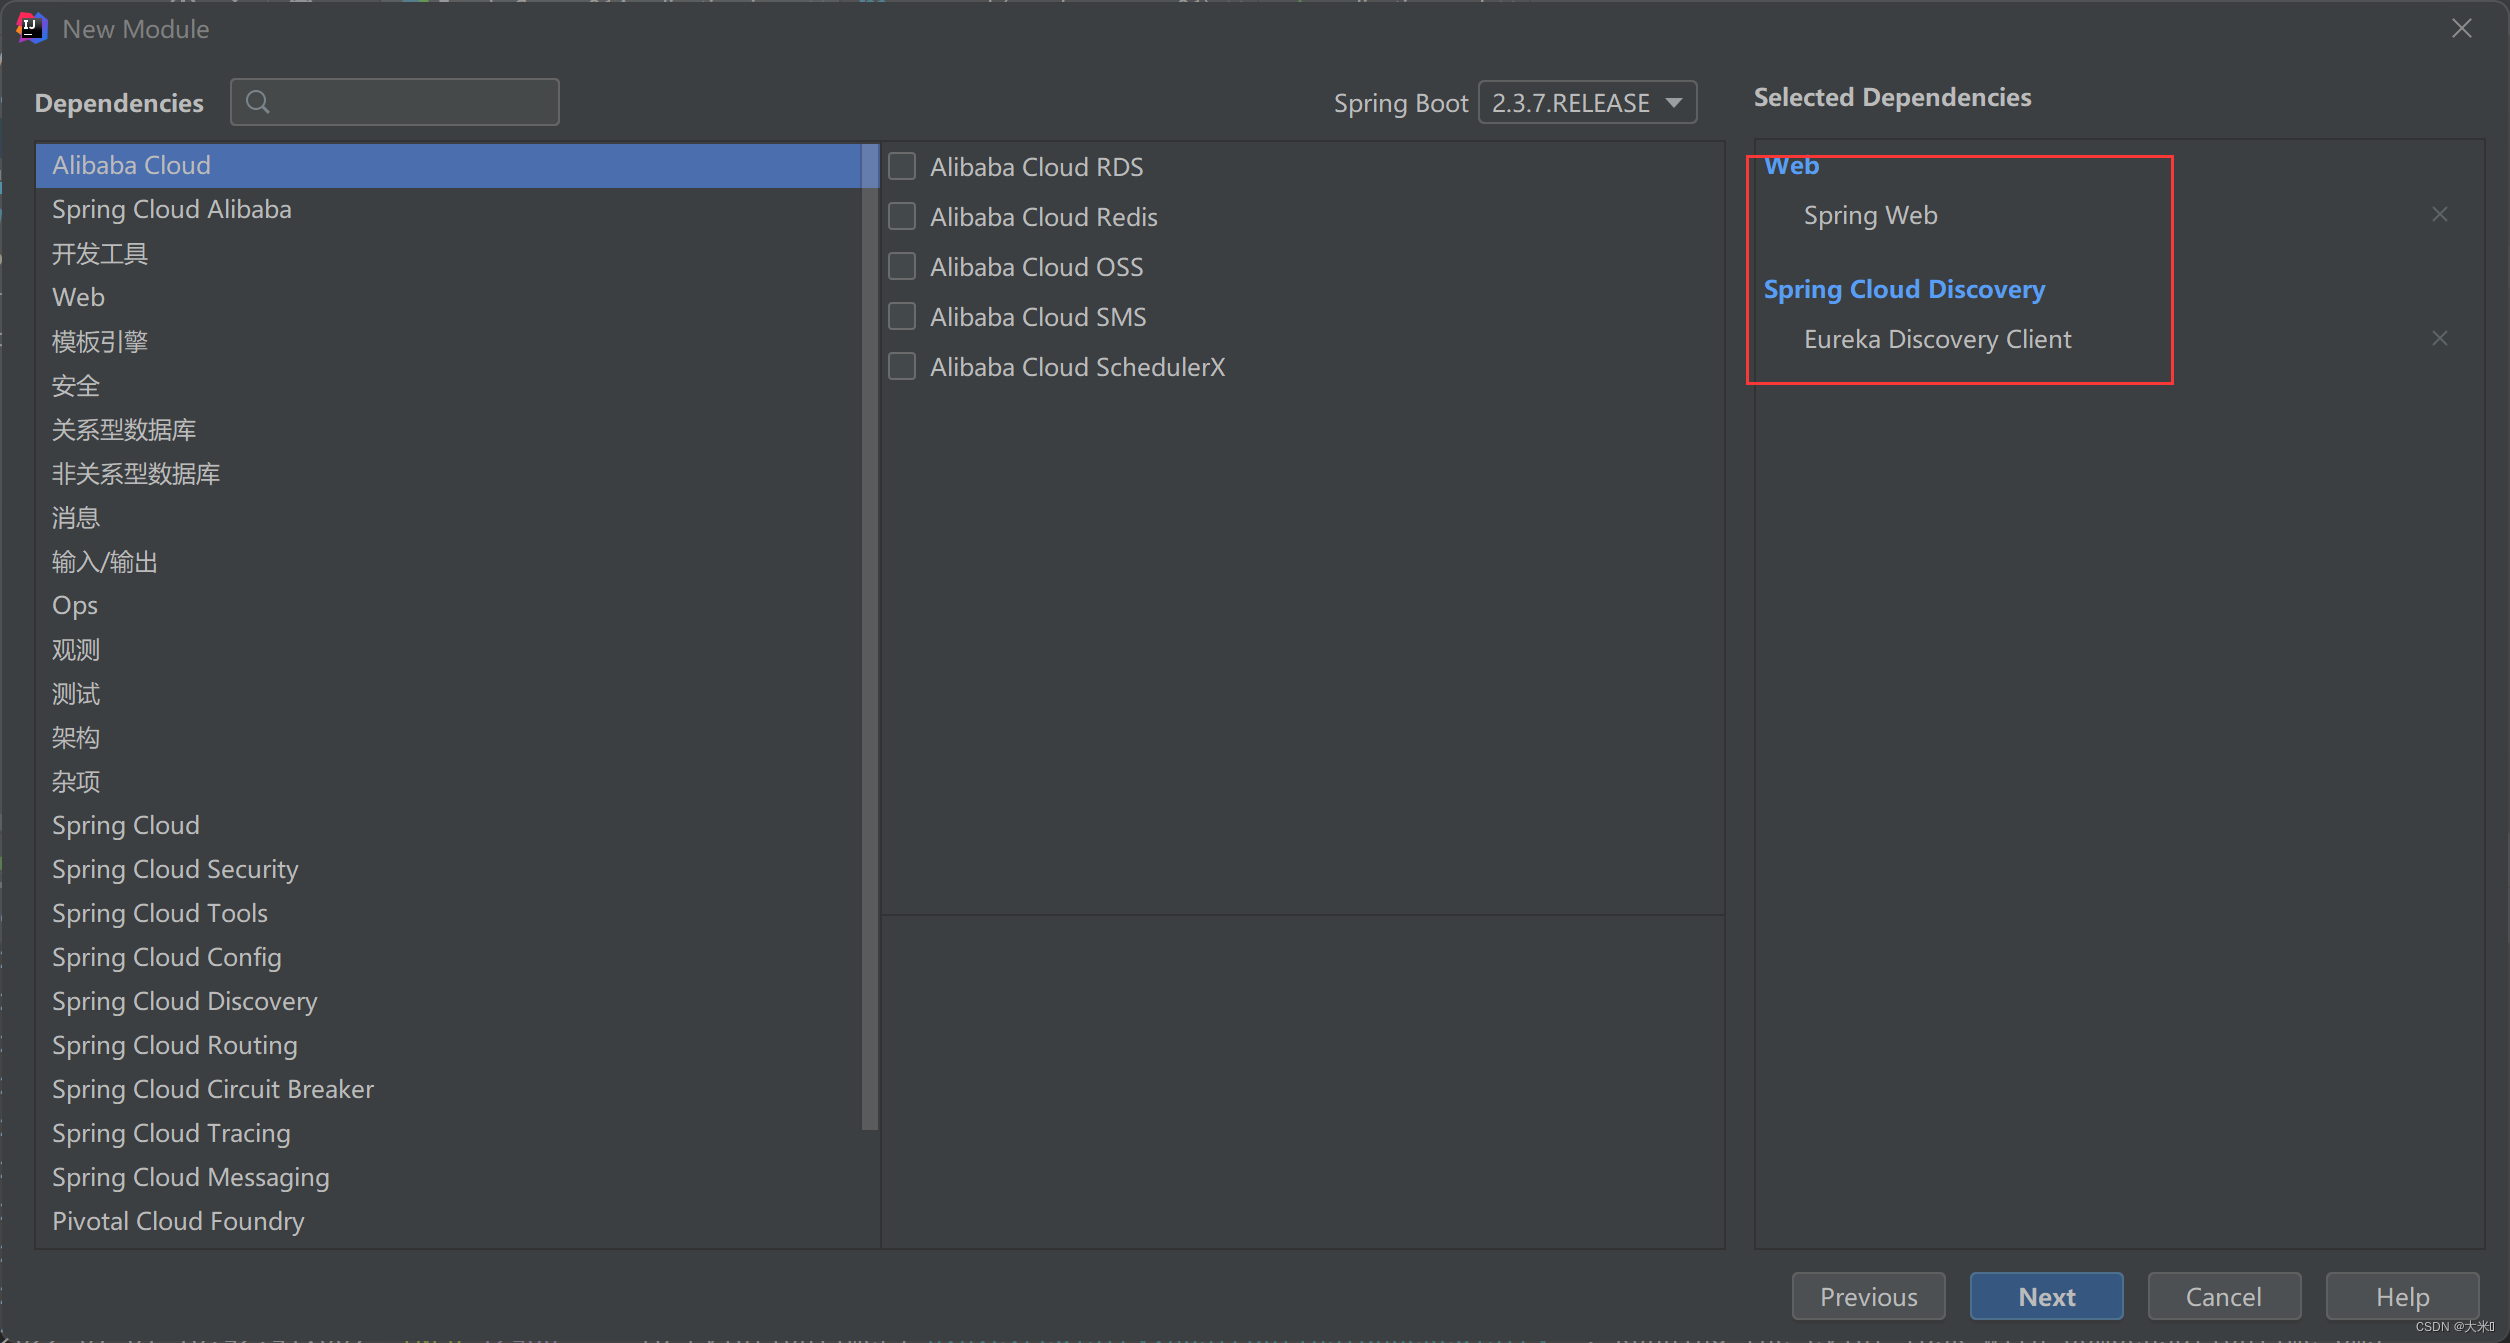Select the Spring Cloud Tracing category
The height and width of the screenshot is (1343, 2510).
pyautogui.click(x=448, y=1133)
